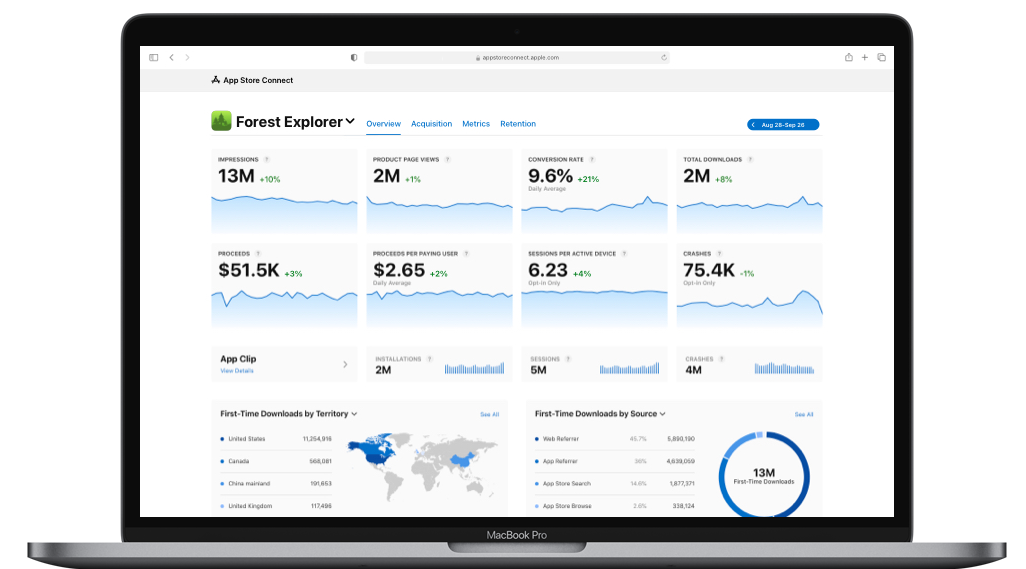Image resolution: width=1026 pixels, height=569 pixels.
Task: Open the Safari share icon
Action: point(849,57)
